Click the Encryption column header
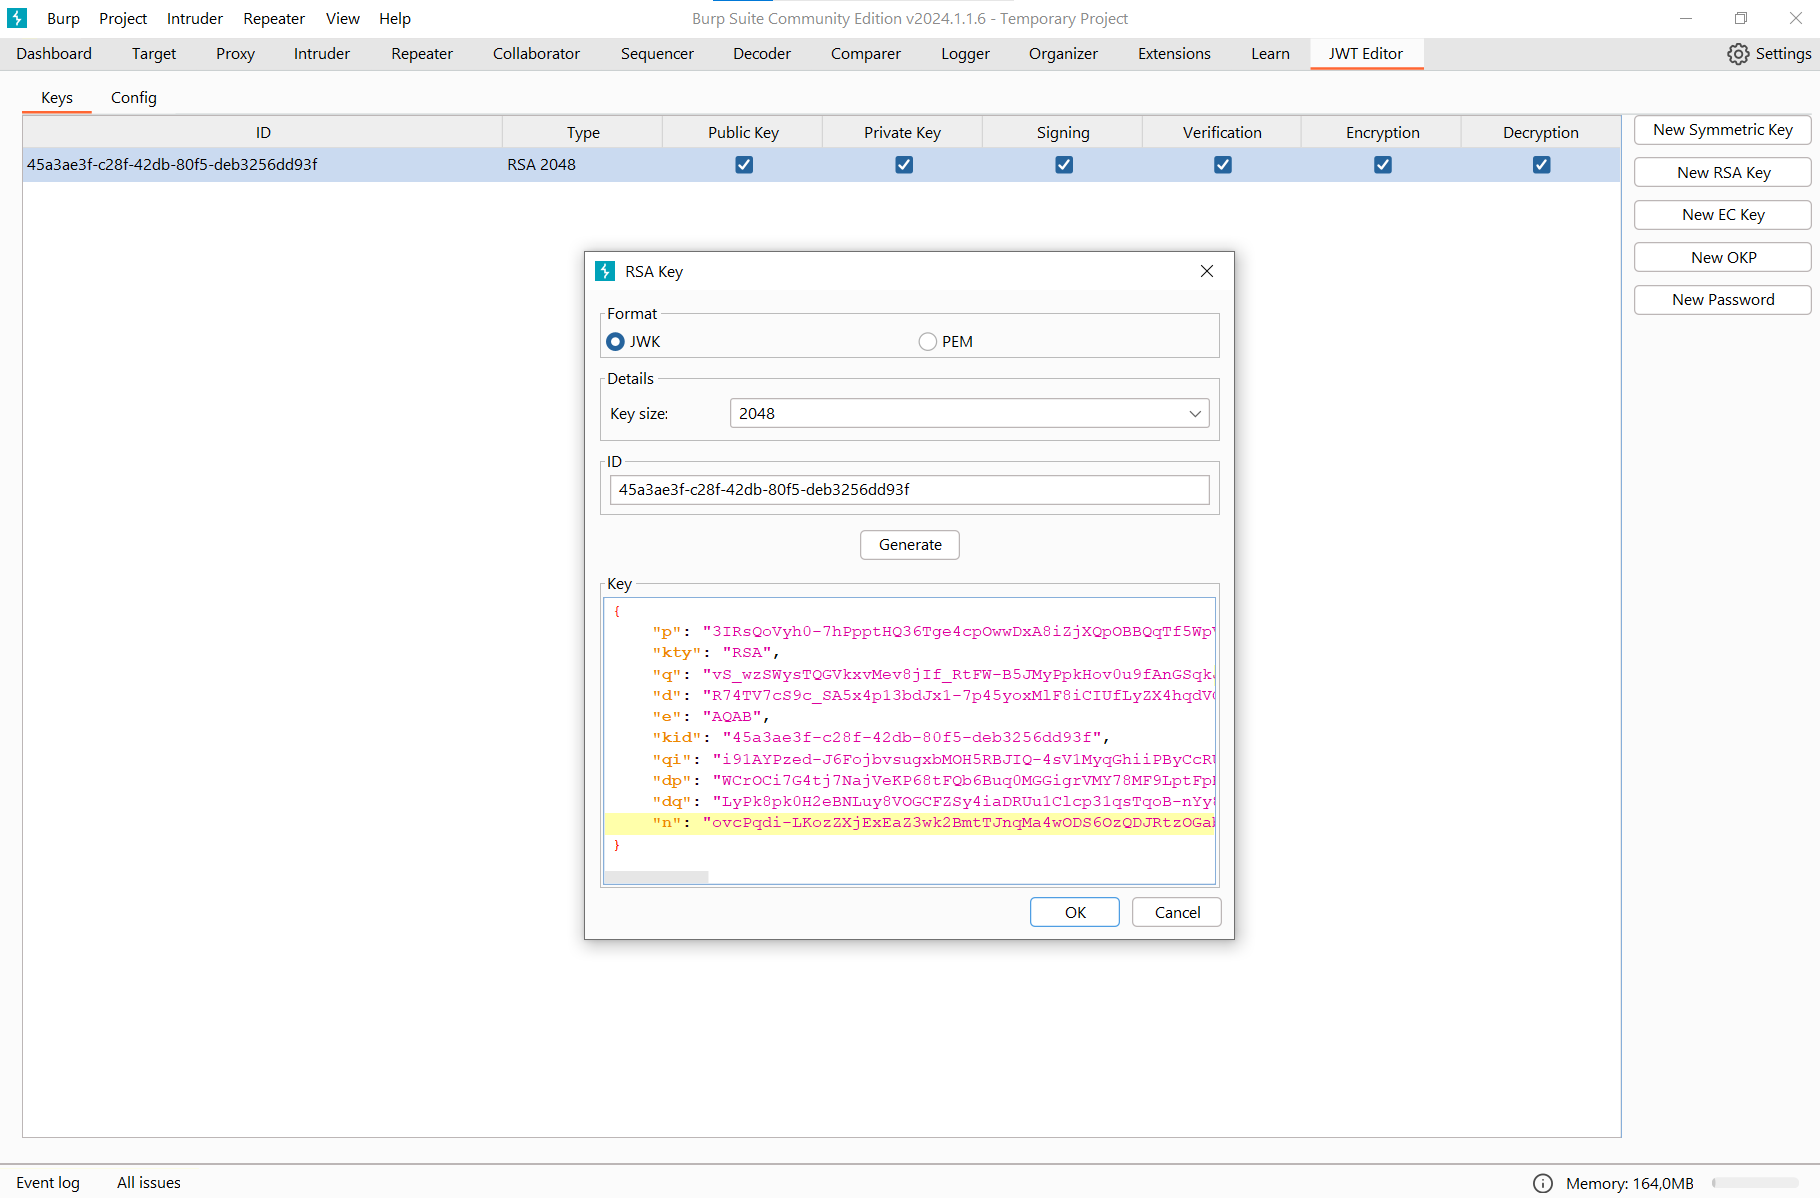The height and width of the screenshot is (1198, 1820). (x=1382, y=132)
